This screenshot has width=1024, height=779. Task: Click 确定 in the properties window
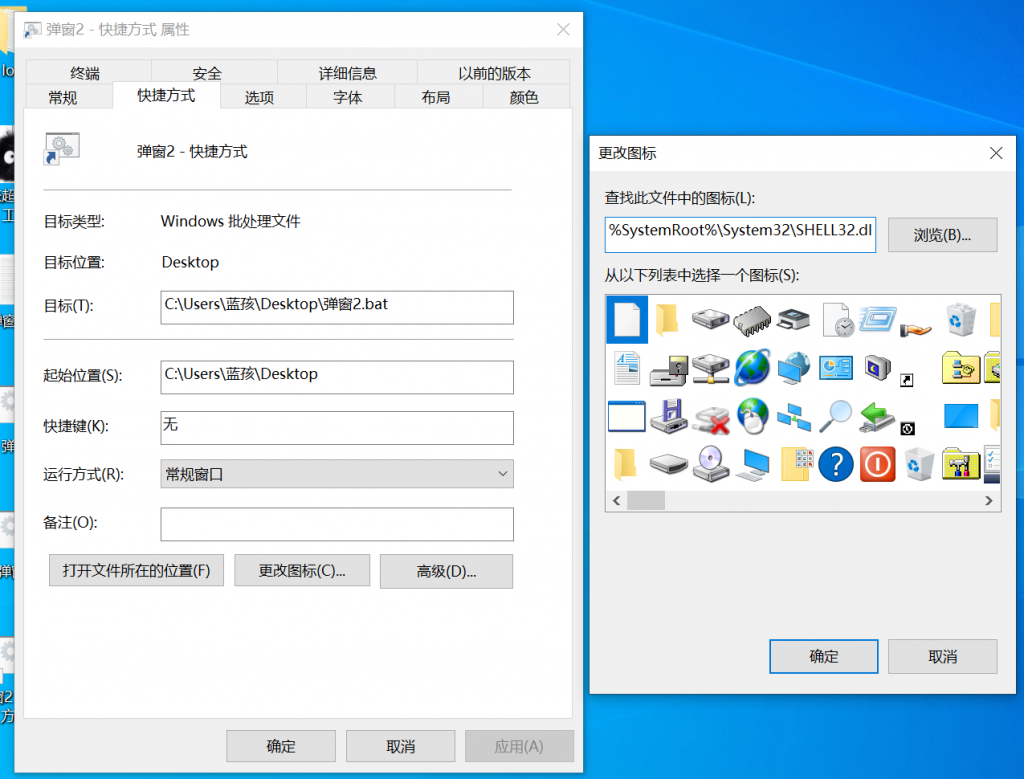281,746
